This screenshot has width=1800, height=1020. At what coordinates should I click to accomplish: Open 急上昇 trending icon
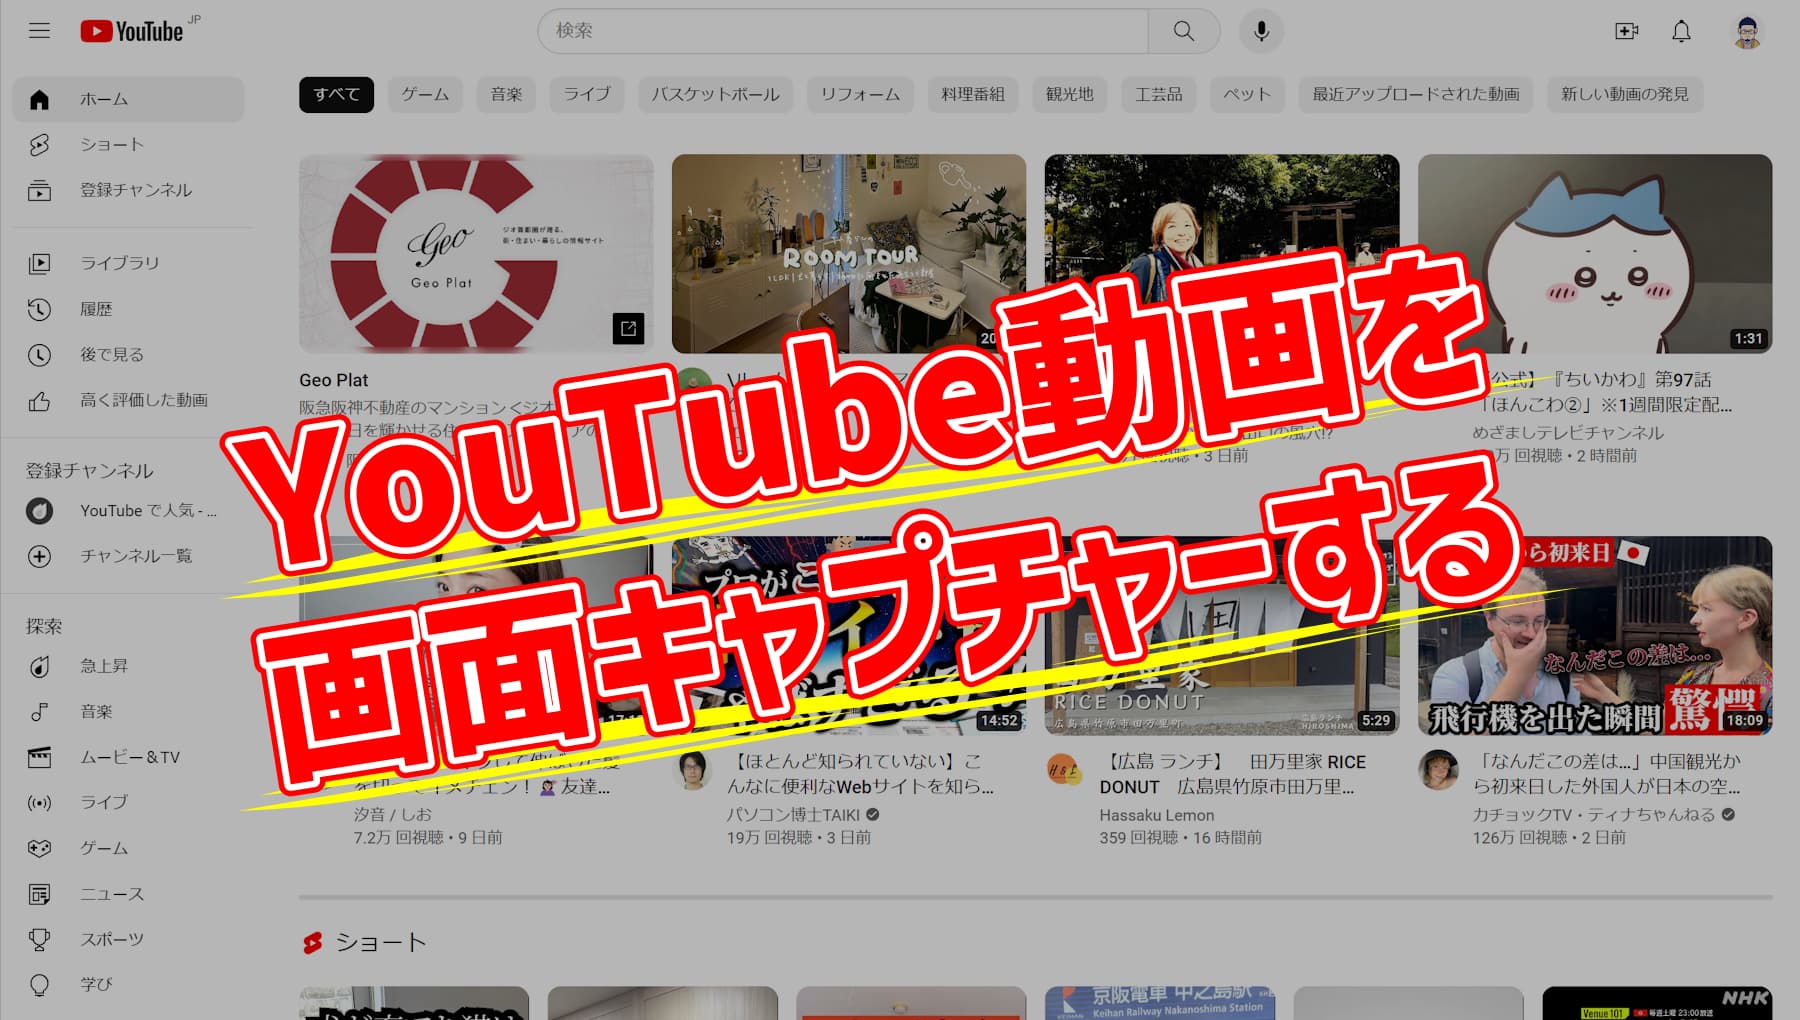coord(39,666)
